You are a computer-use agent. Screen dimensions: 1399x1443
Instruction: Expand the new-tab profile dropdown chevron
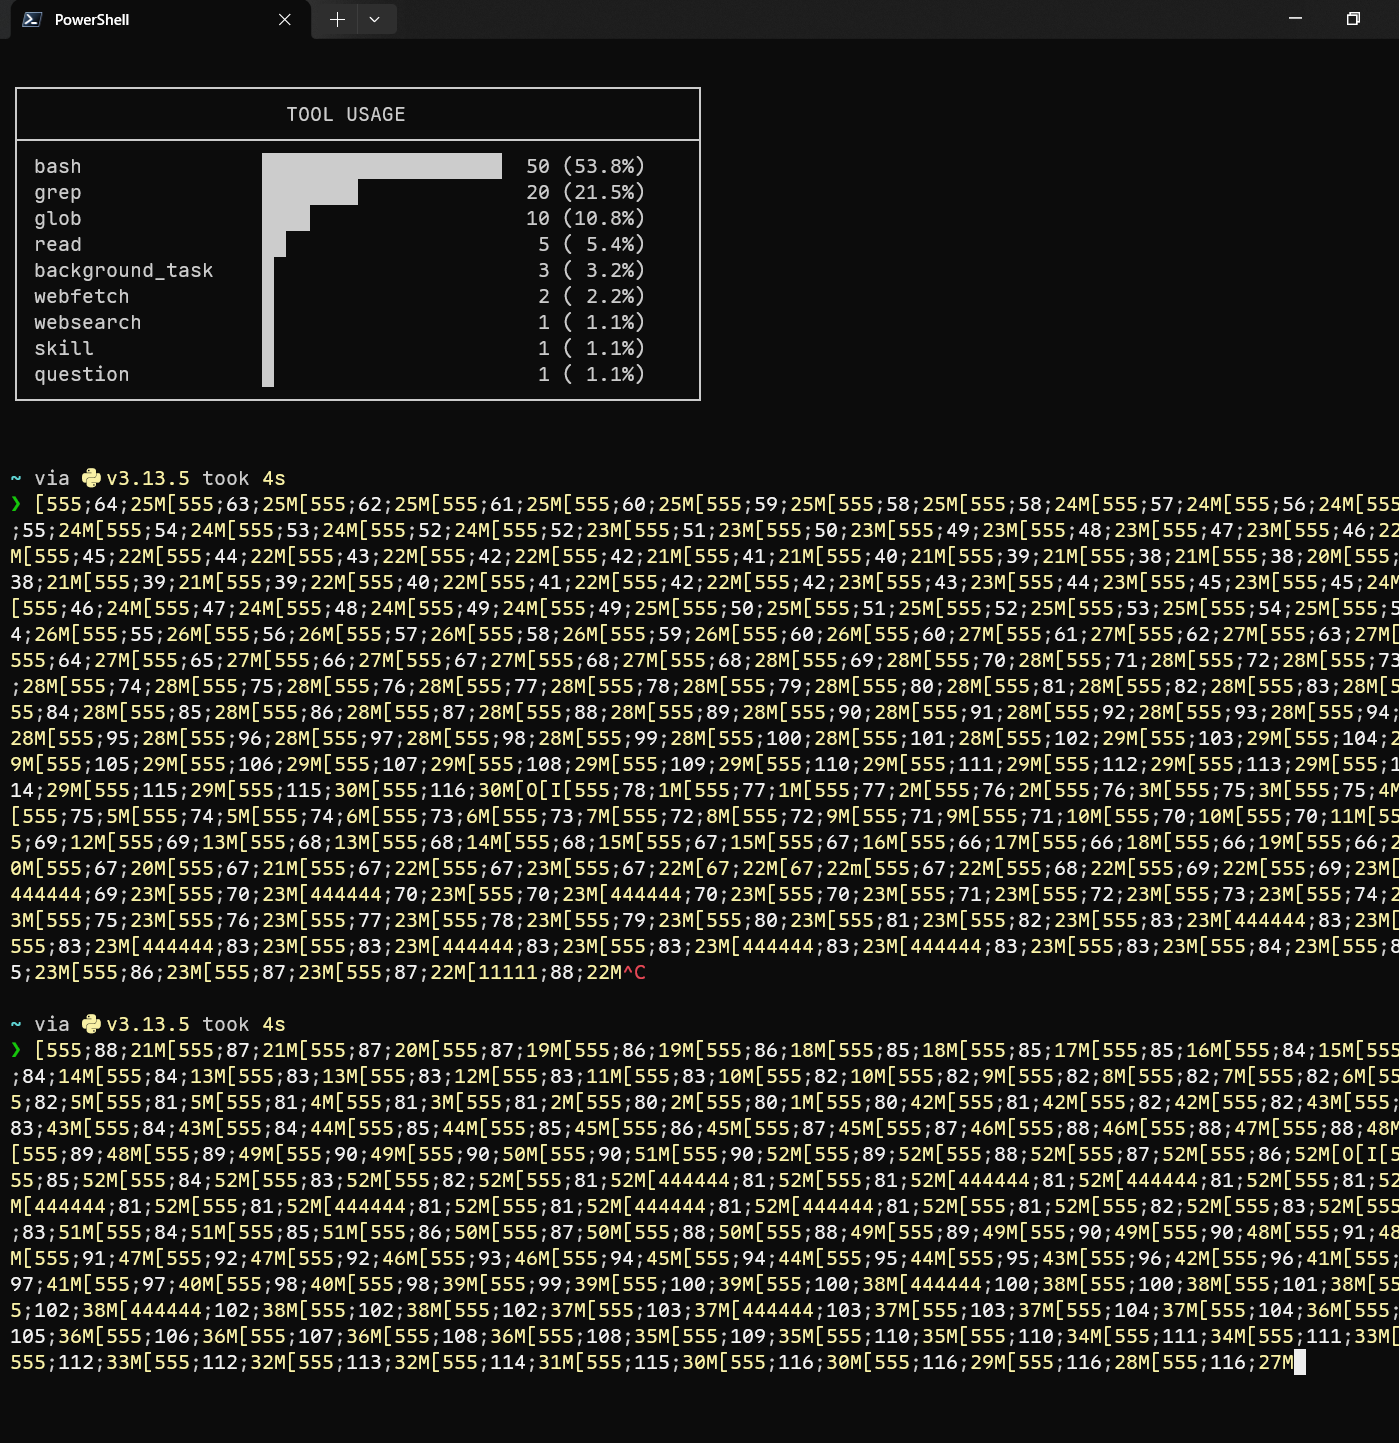click(375, 19)
